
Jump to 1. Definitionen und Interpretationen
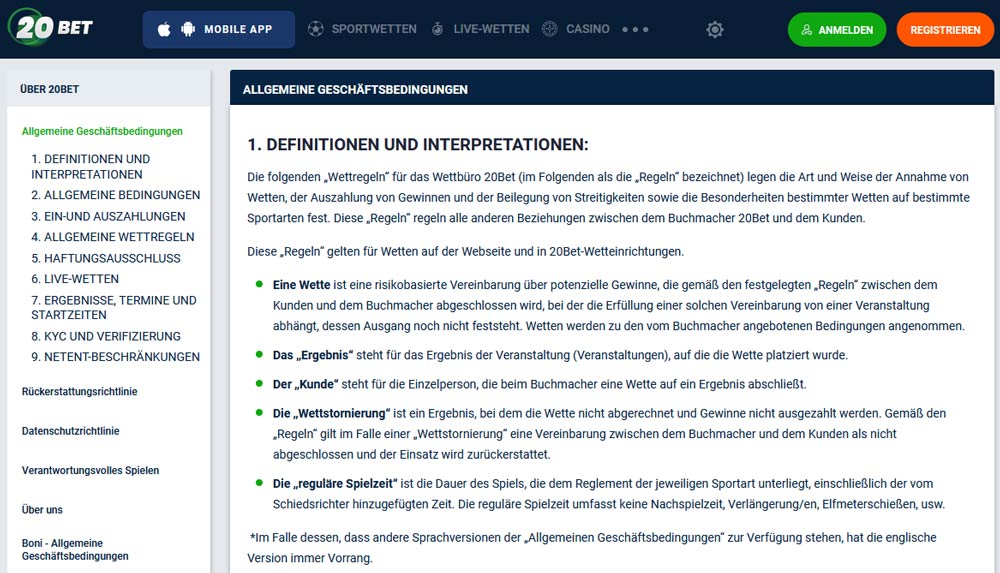pos(91,167)
